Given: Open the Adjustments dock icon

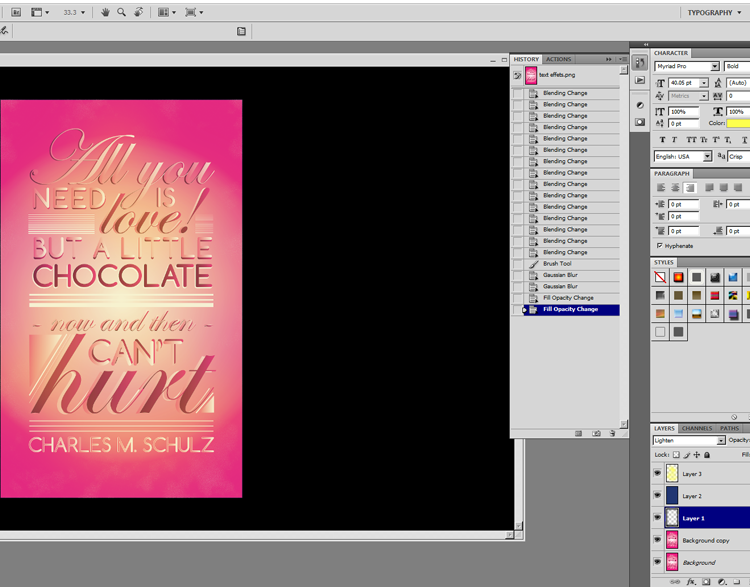Looking at the screenshot, I should click(x=640, y=105).
